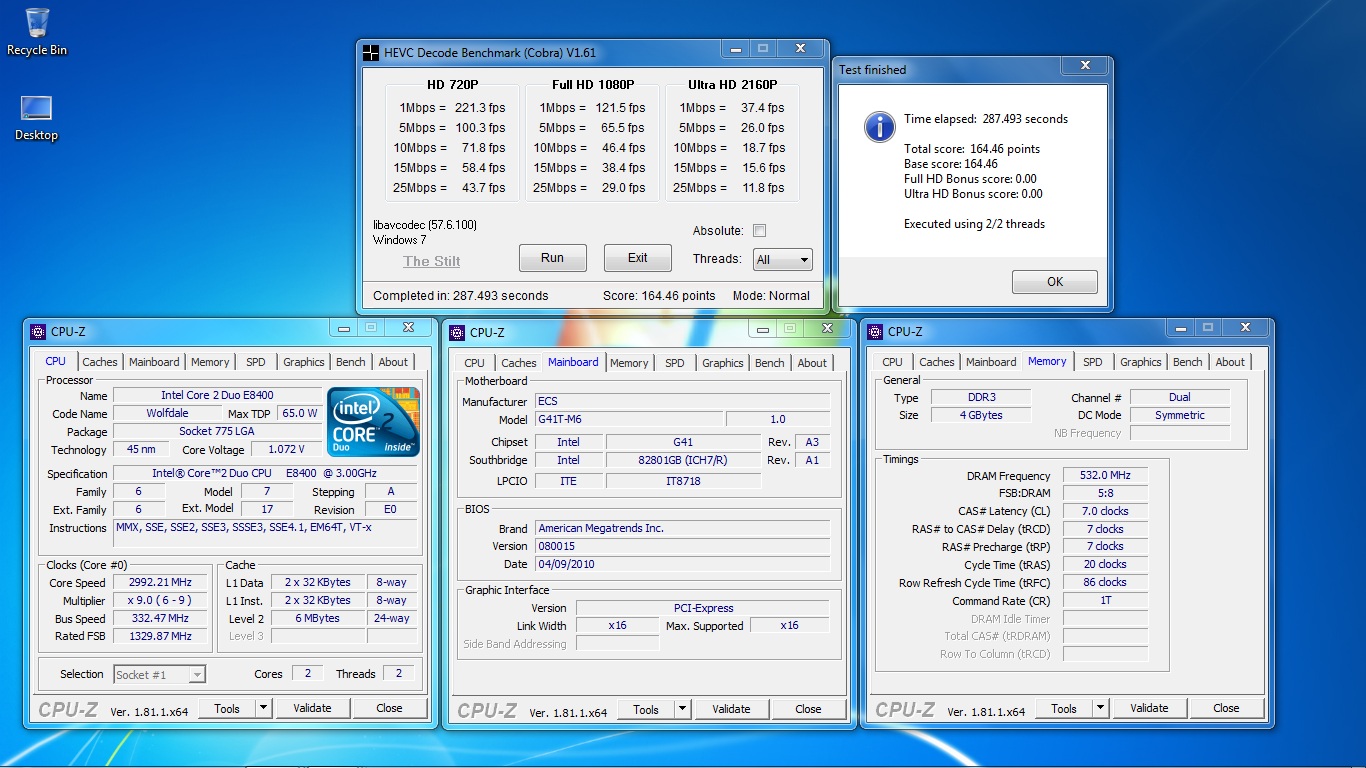Click the Run button in HEVC benchmark

pos(552,258)
